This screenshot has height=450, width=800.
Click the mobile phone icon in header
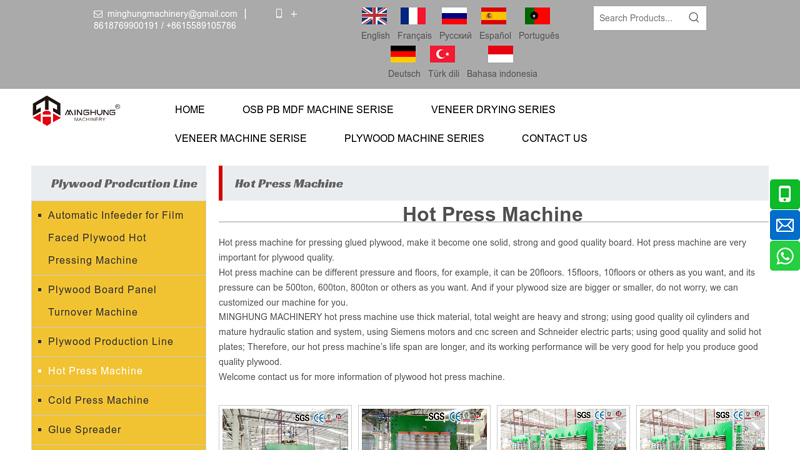click(x=279, y=14)
